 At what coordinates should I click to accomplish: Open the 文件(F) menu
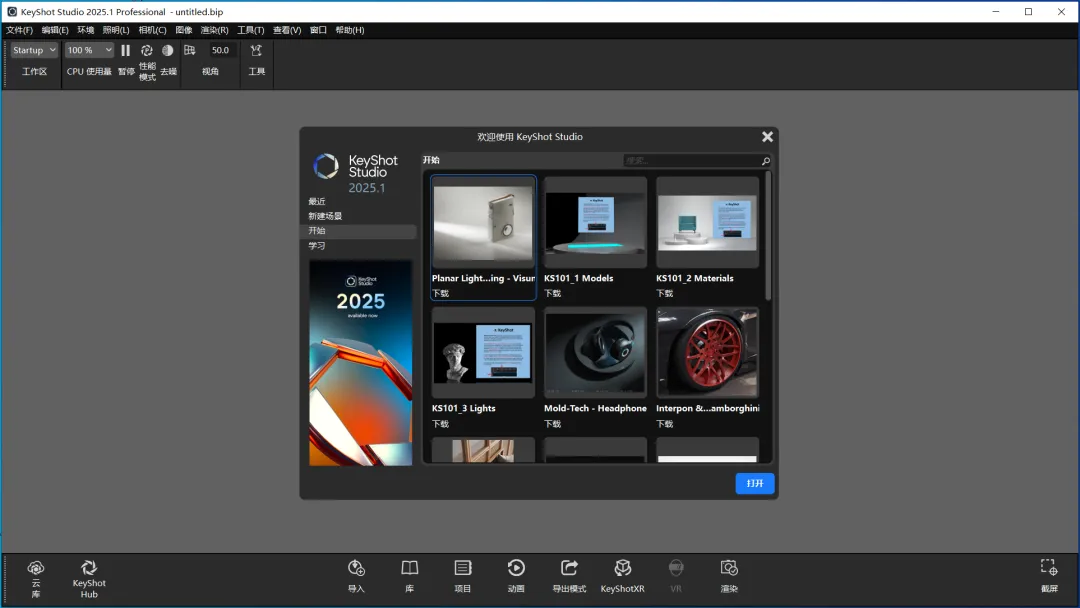point(19,30)
